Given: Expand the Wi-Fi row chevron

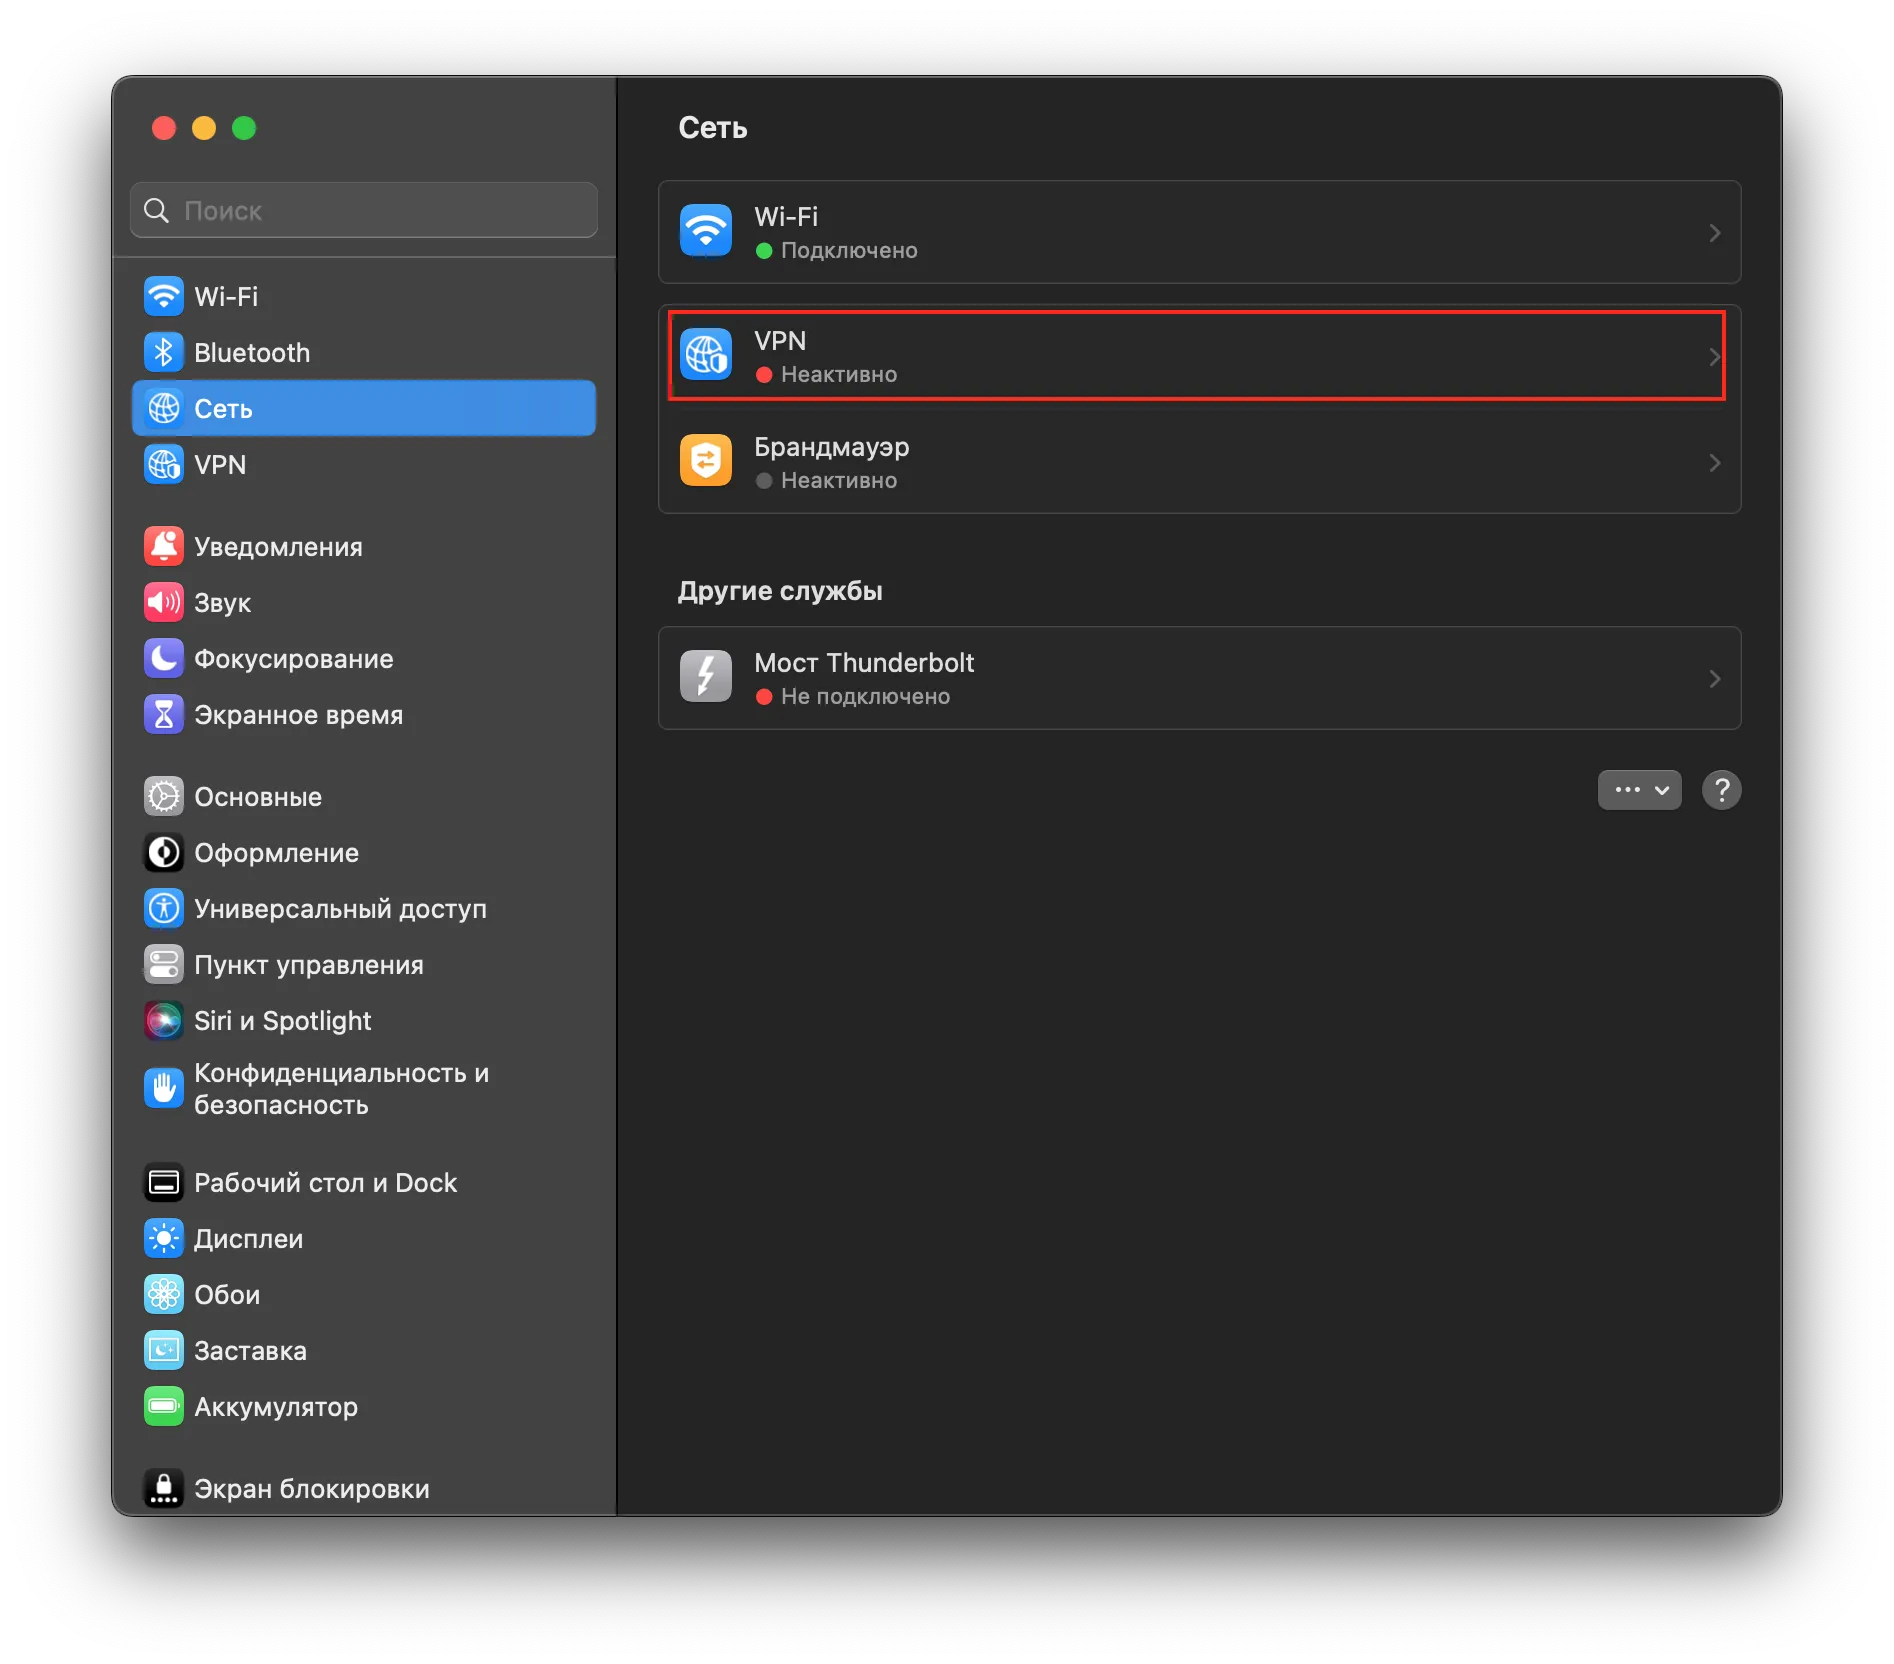Looking at the screenshot, I should pos(1714,233).
